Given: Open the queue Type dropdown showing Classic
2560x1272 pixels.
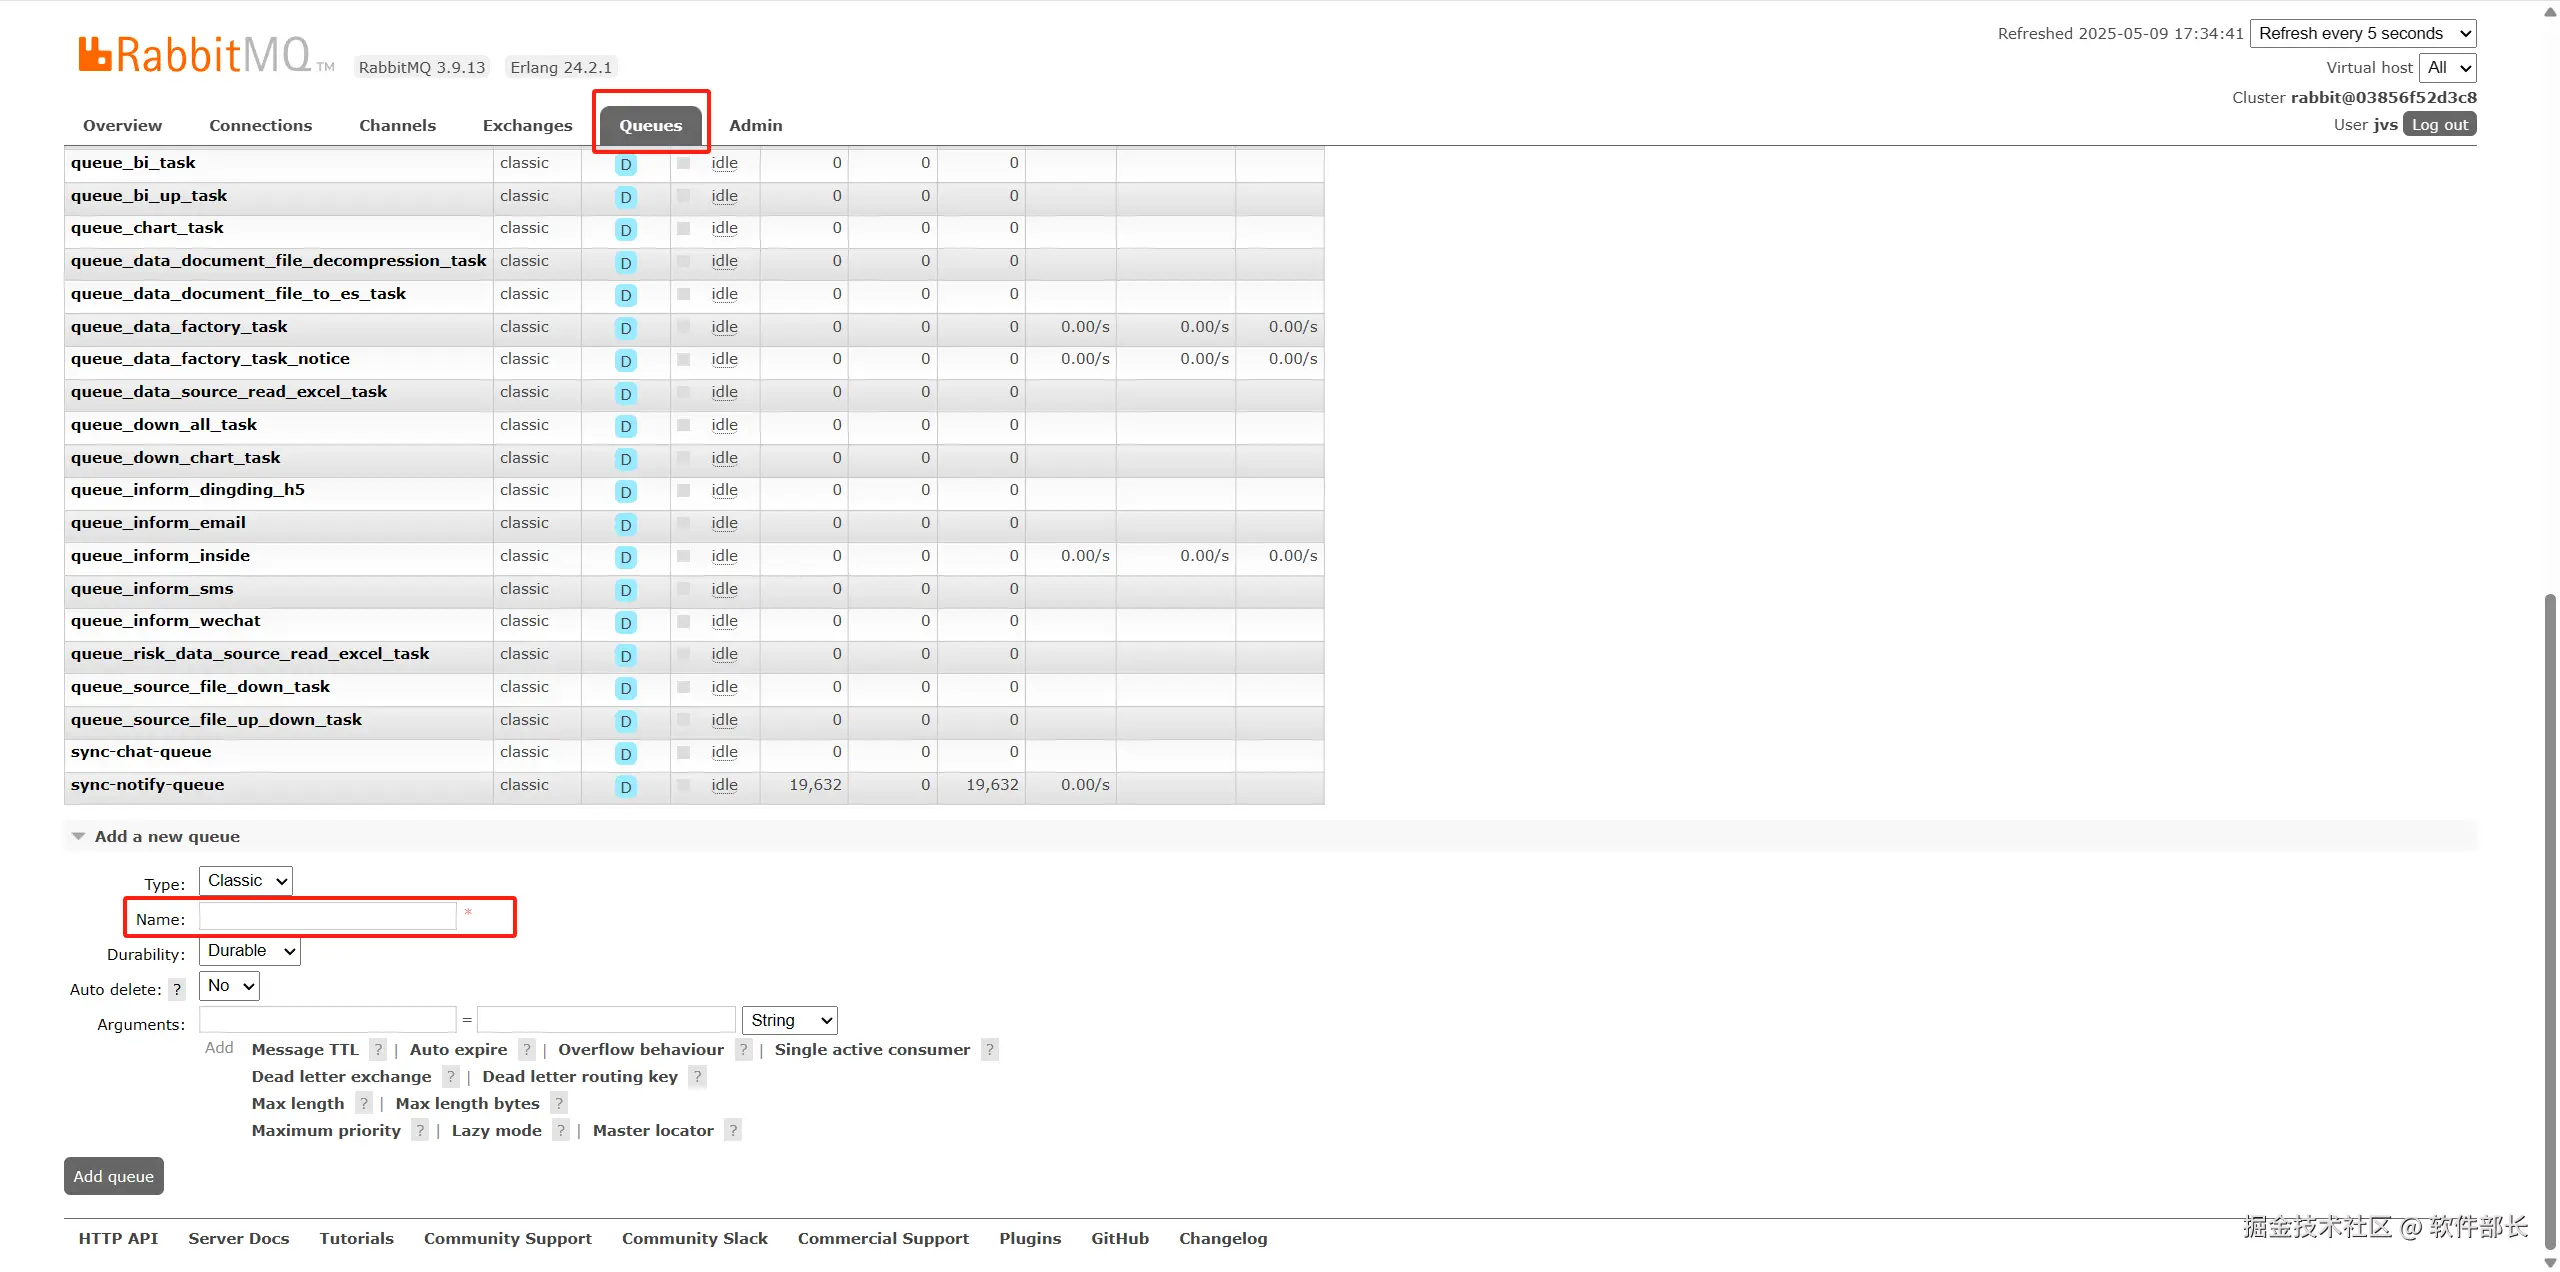Looking at the screenshot, I should [x=246, y=880].
